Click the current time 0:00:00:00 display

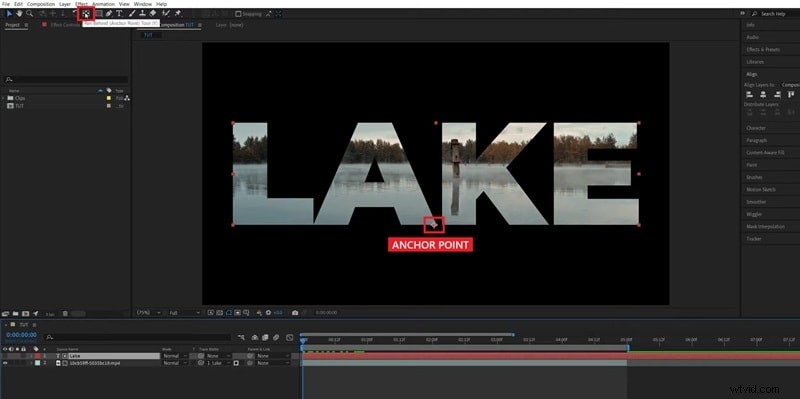(x=21, y=335)
